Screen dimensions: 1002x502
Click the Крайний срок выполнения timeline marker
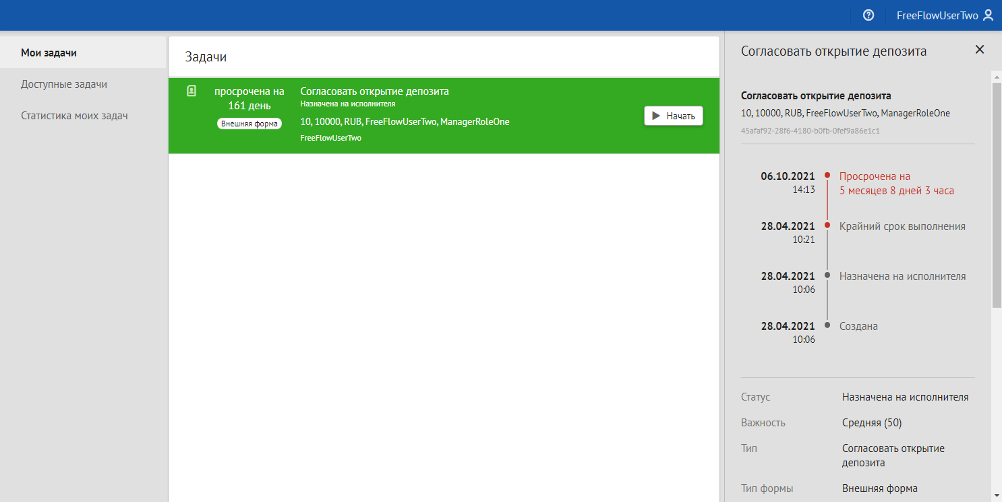[827, 225]
